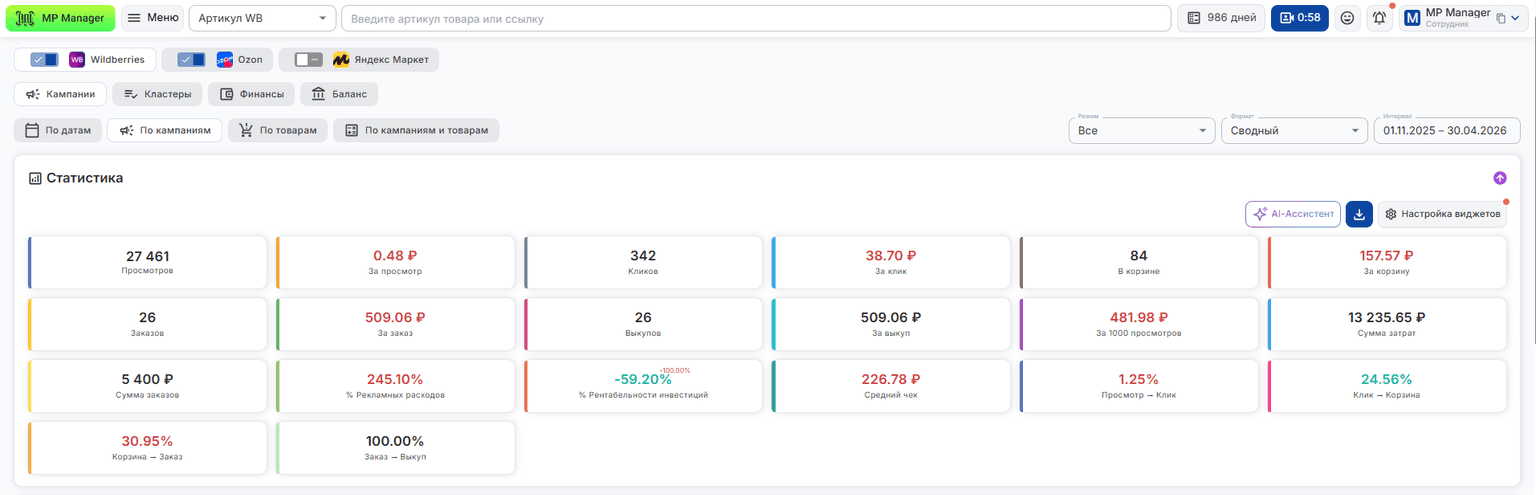Copy icon next to MP Manager profile
The image size is (1536, 495).
(1500, 18)
